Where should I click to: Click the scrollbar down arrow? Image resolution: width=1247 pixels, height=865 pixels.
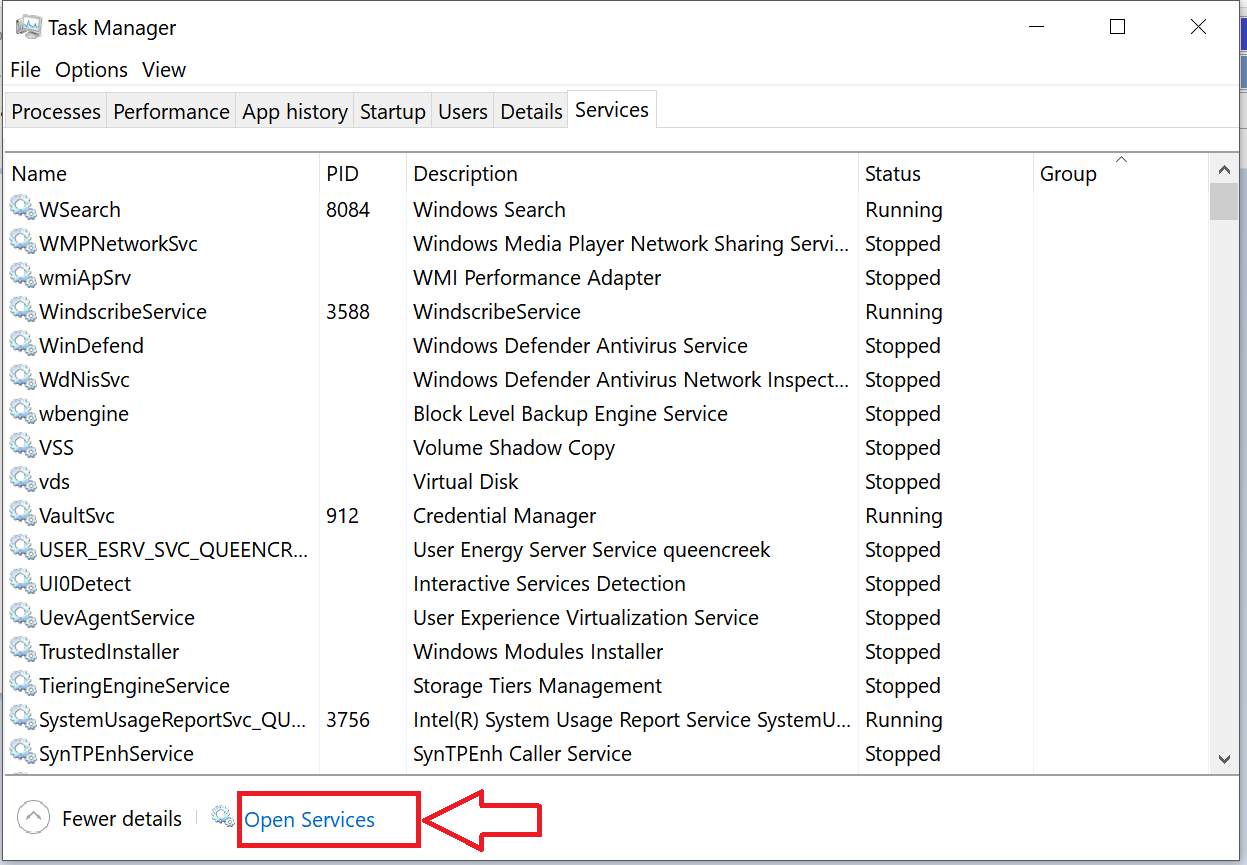point(1224,759)
